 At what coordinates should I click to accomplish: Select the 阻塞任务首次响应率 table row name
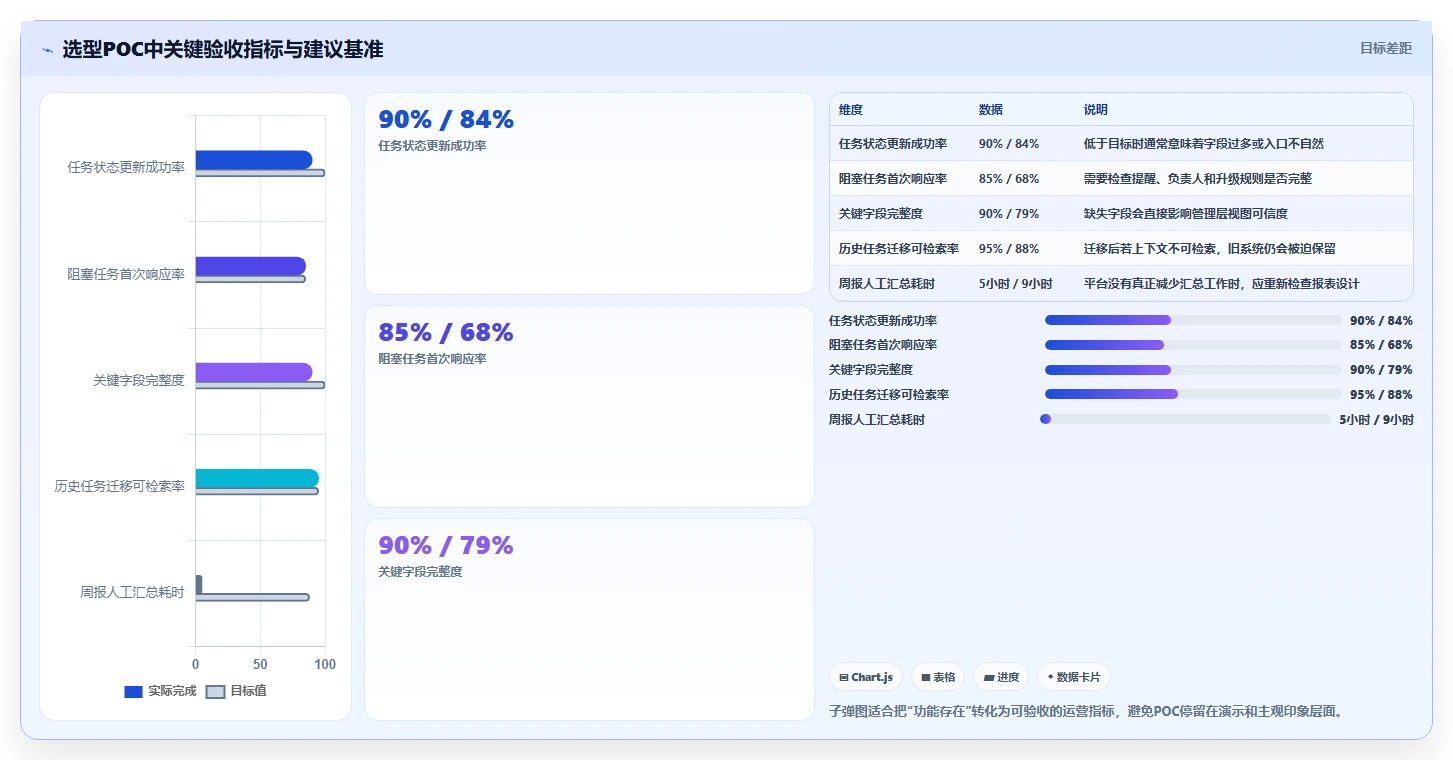893,179
